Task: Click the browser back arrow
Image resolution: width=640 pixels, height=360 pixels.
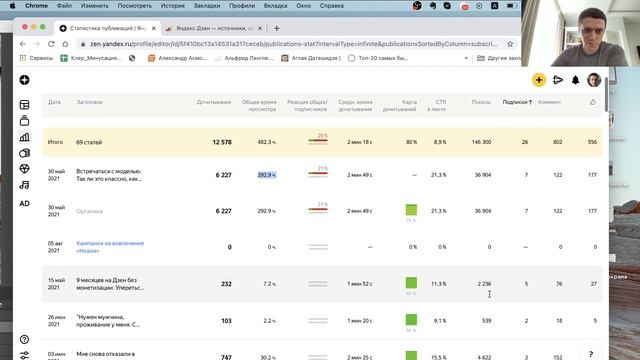Action: pos(22,44)
